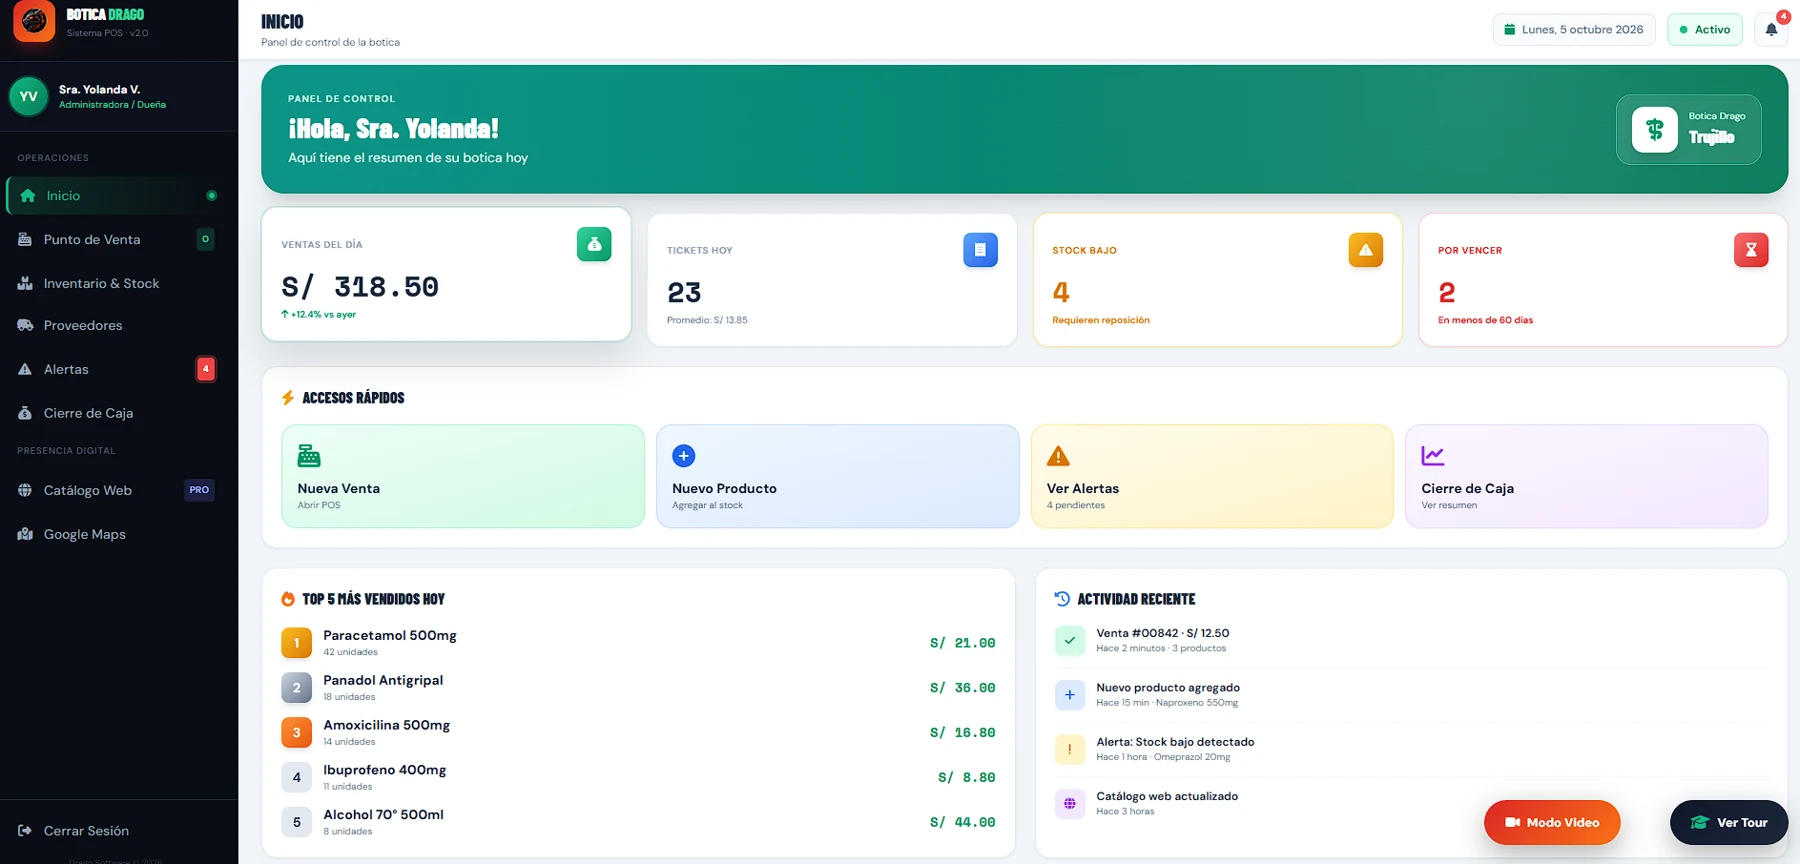Click the Ver Tour button
1800x864 pixels.
1729,822
